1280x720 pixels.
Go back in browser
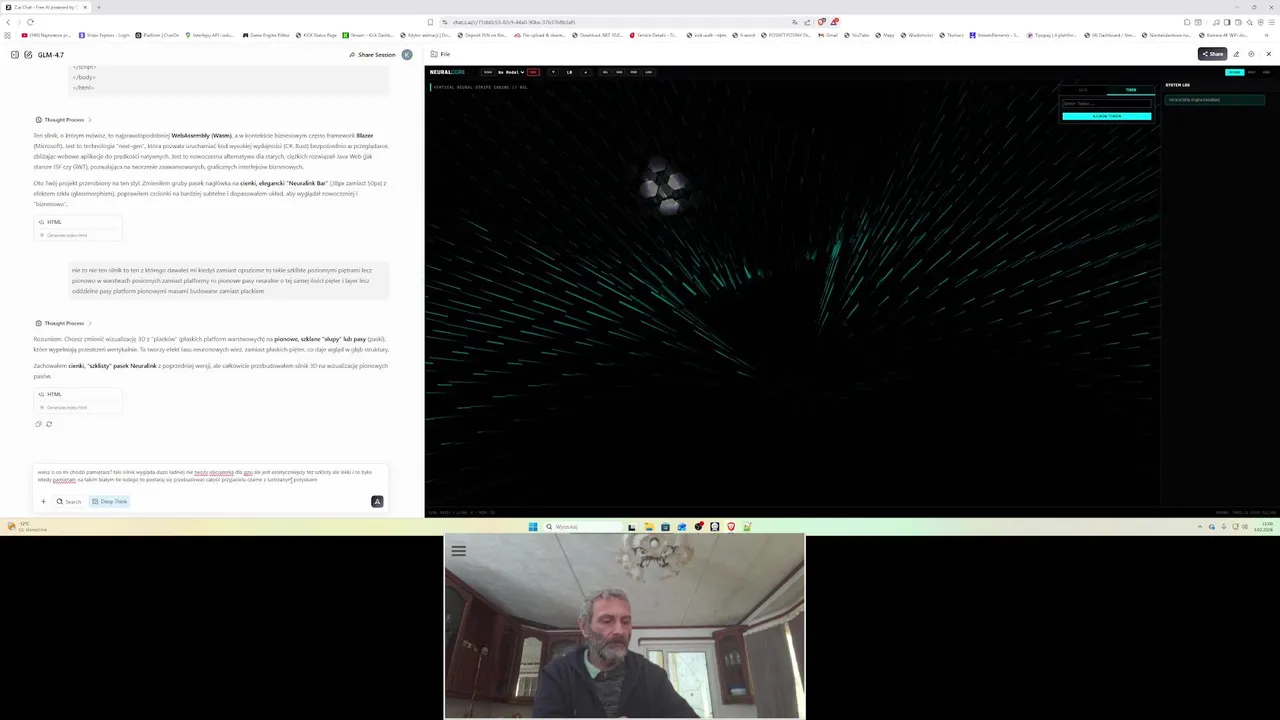click(8, 22)
